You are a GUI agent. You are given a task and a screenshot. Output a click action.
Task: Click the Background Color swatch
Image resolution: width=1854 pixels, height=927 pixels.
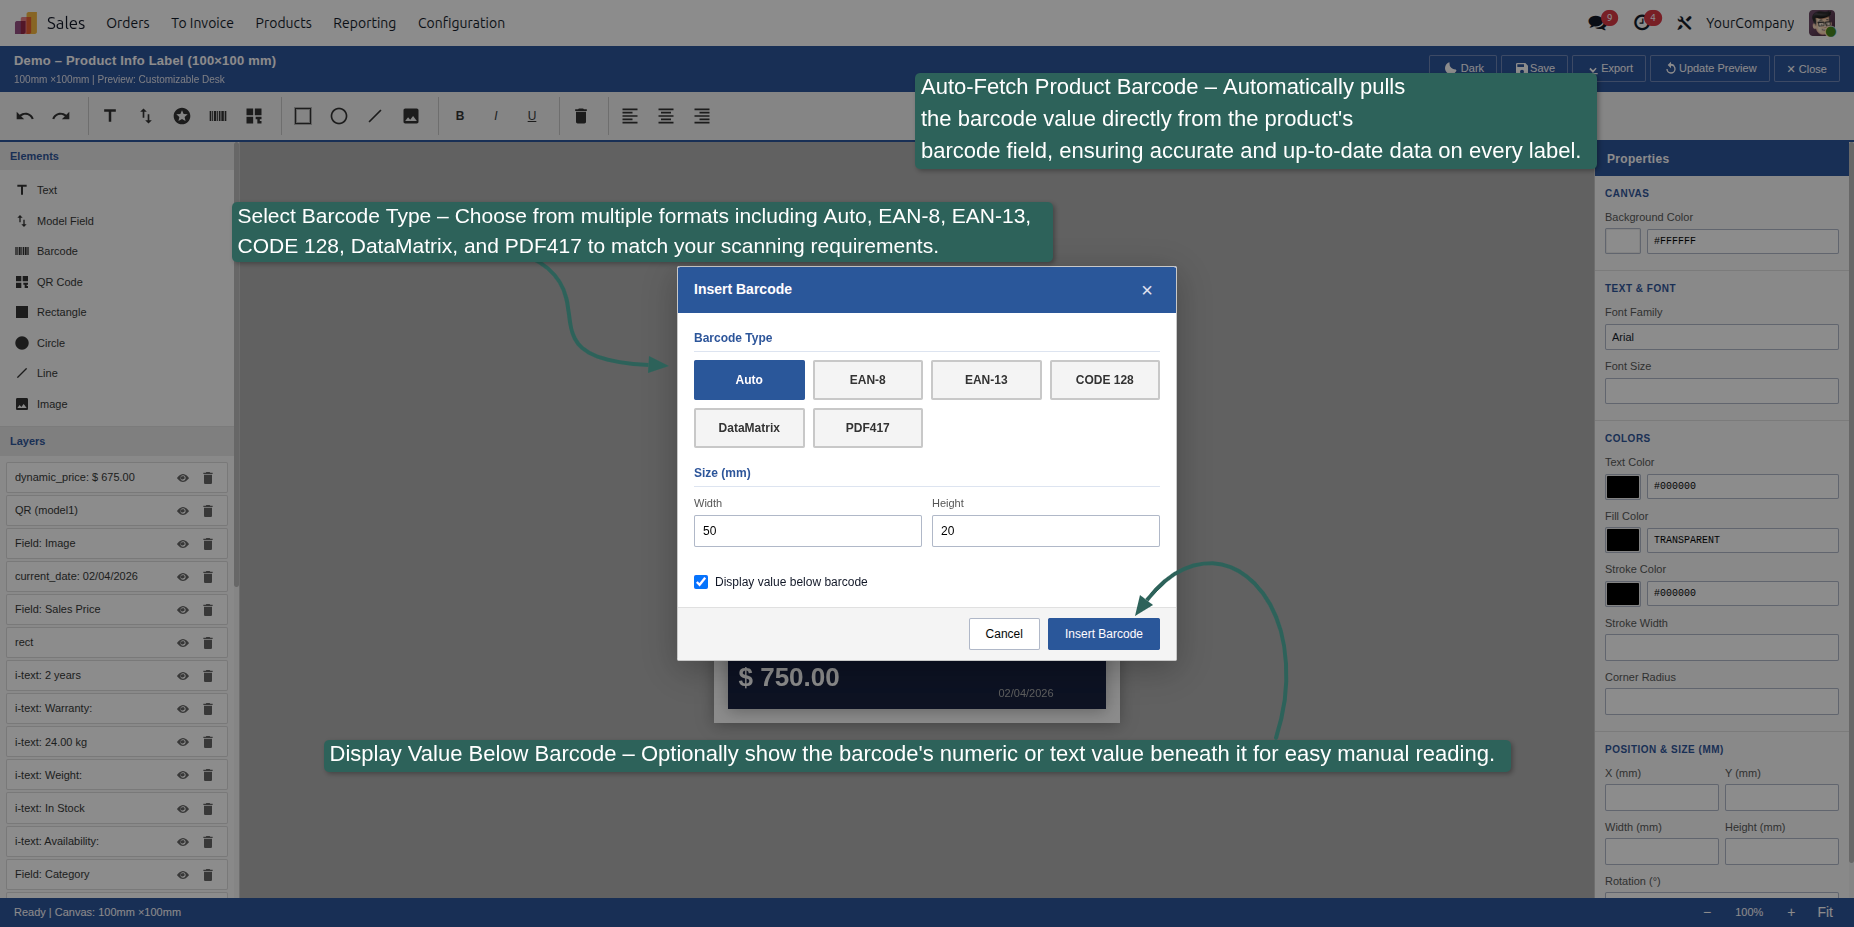pyautogui.click(x=1623, y=241)
